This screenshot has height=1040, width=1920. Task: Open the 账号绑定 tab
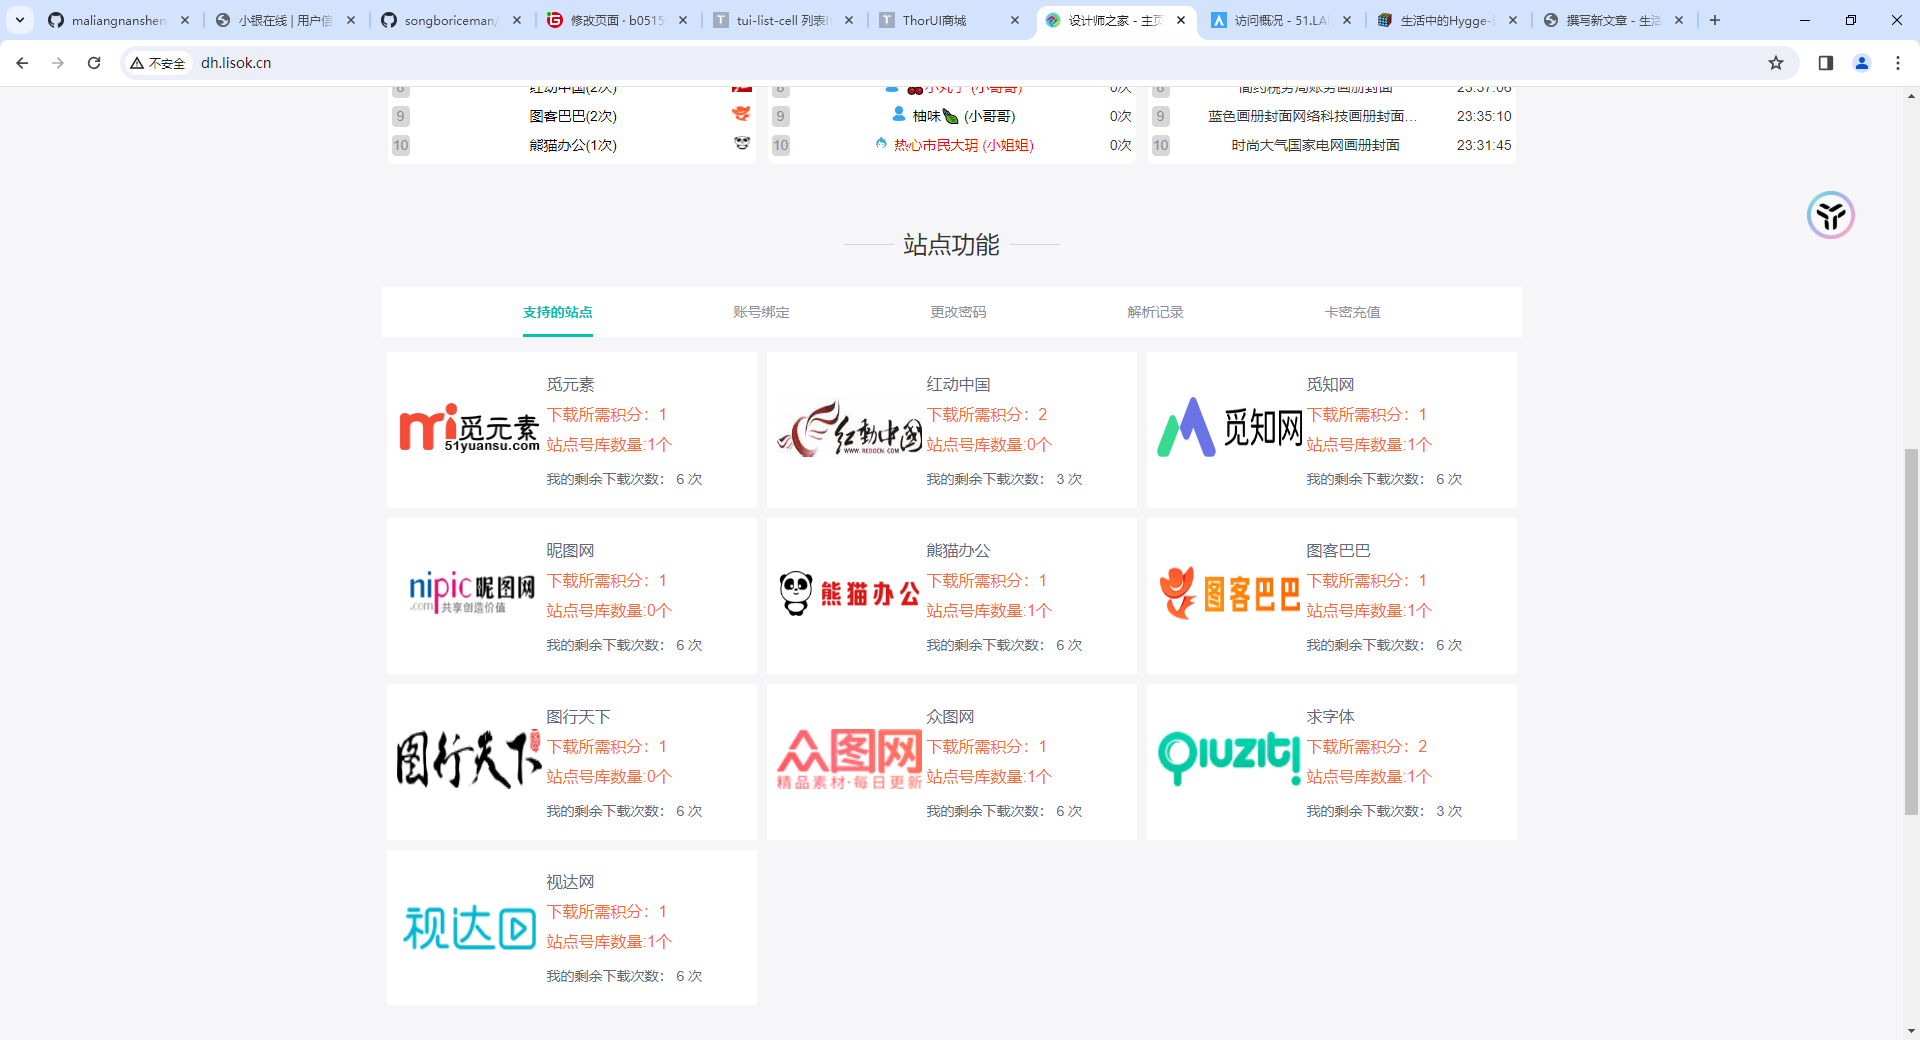pos(761,312)
